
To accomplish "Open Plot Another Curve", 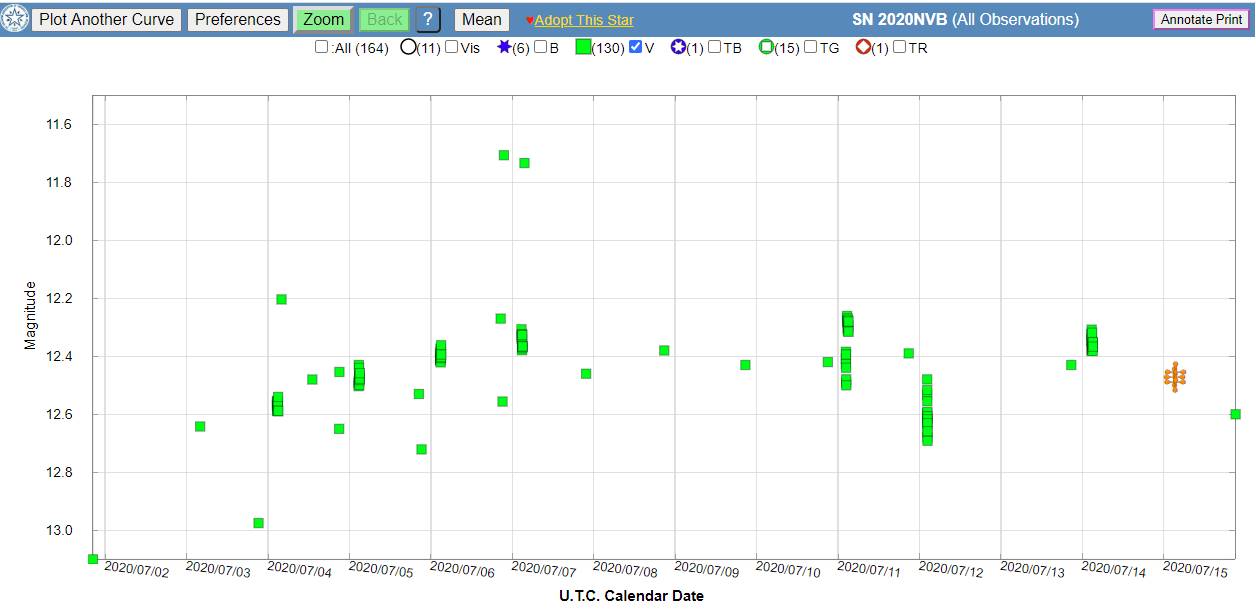I will [106, 19].
